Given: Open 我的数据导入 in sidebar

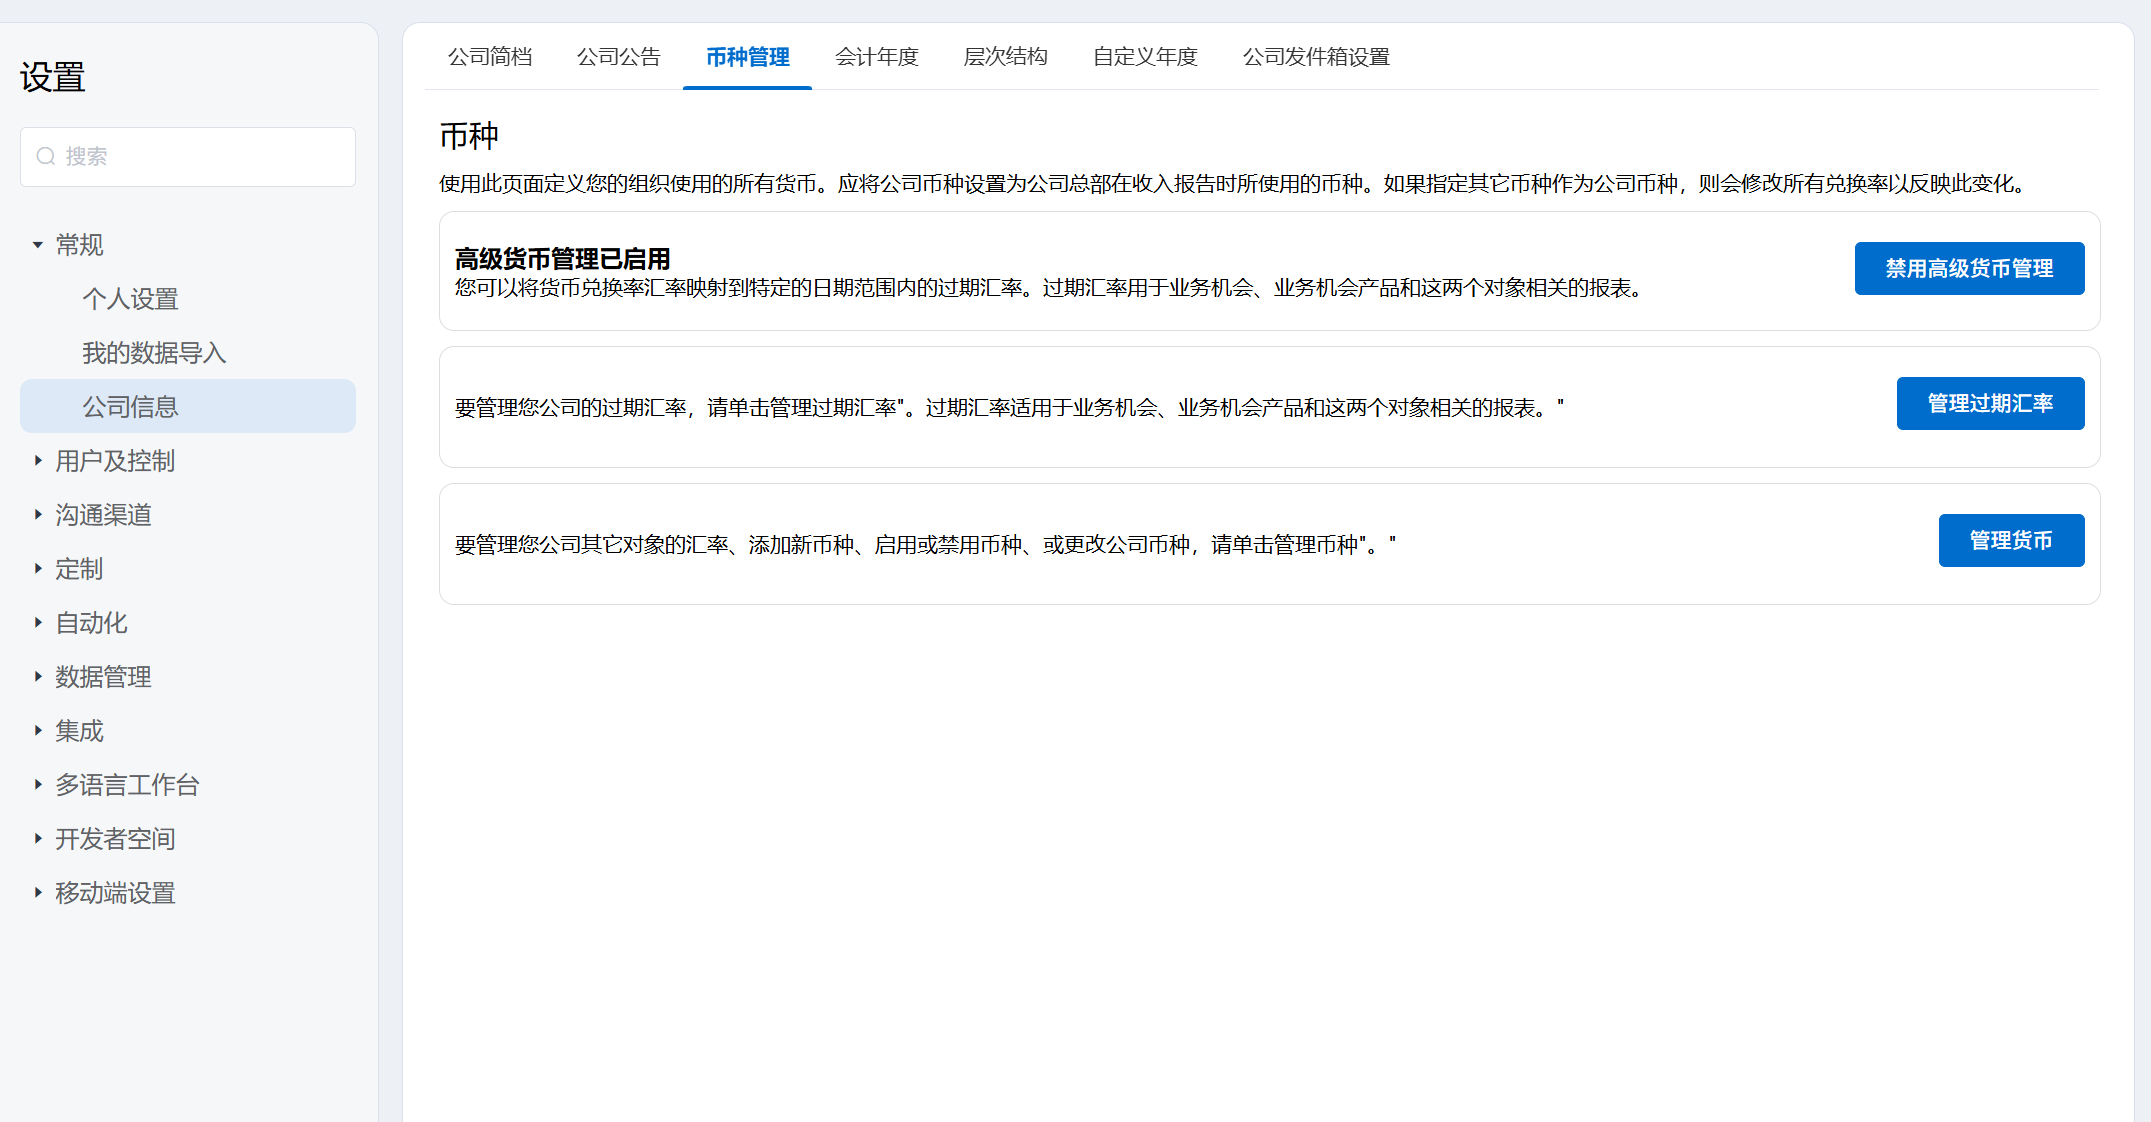Looking at the screenshot, I should click(x=154, y=353).
